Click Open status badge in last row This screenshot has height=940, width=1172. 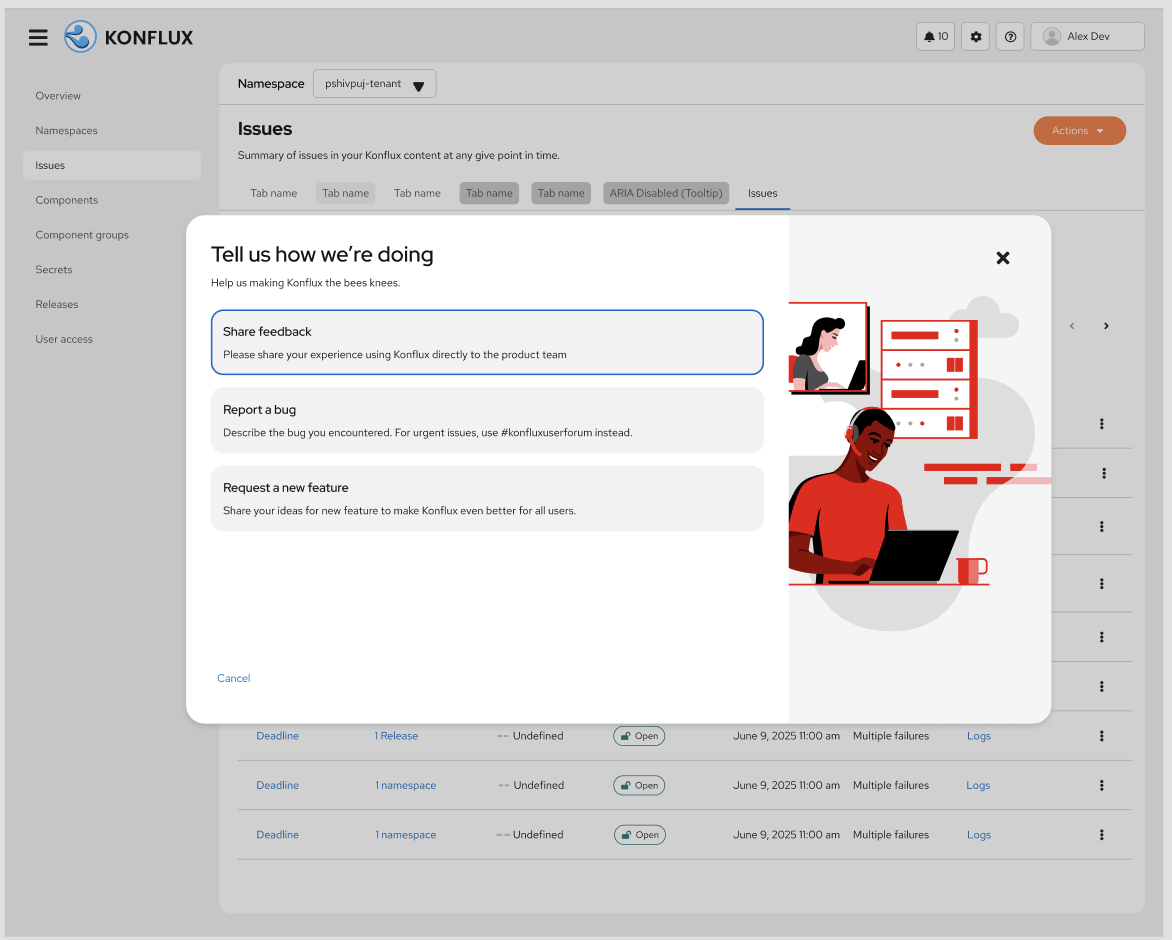coord(640,835)
